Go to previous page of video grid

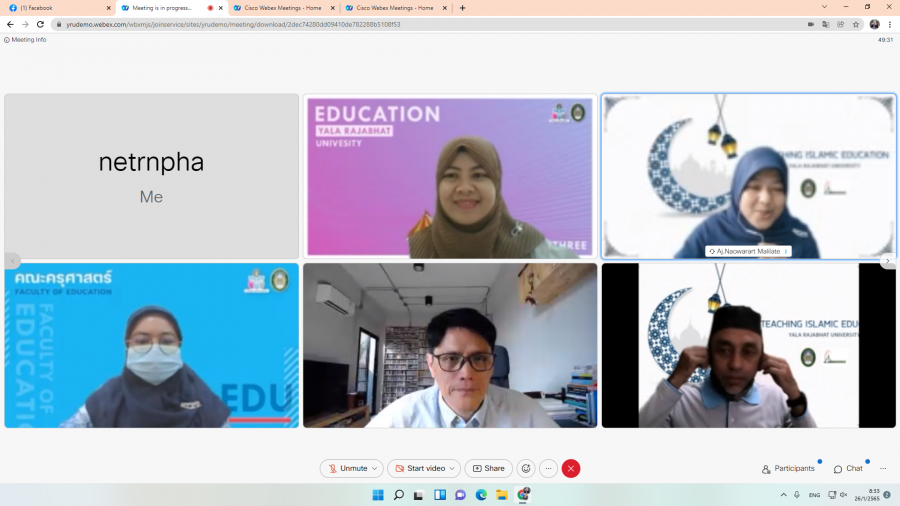[x=13, y=261]
